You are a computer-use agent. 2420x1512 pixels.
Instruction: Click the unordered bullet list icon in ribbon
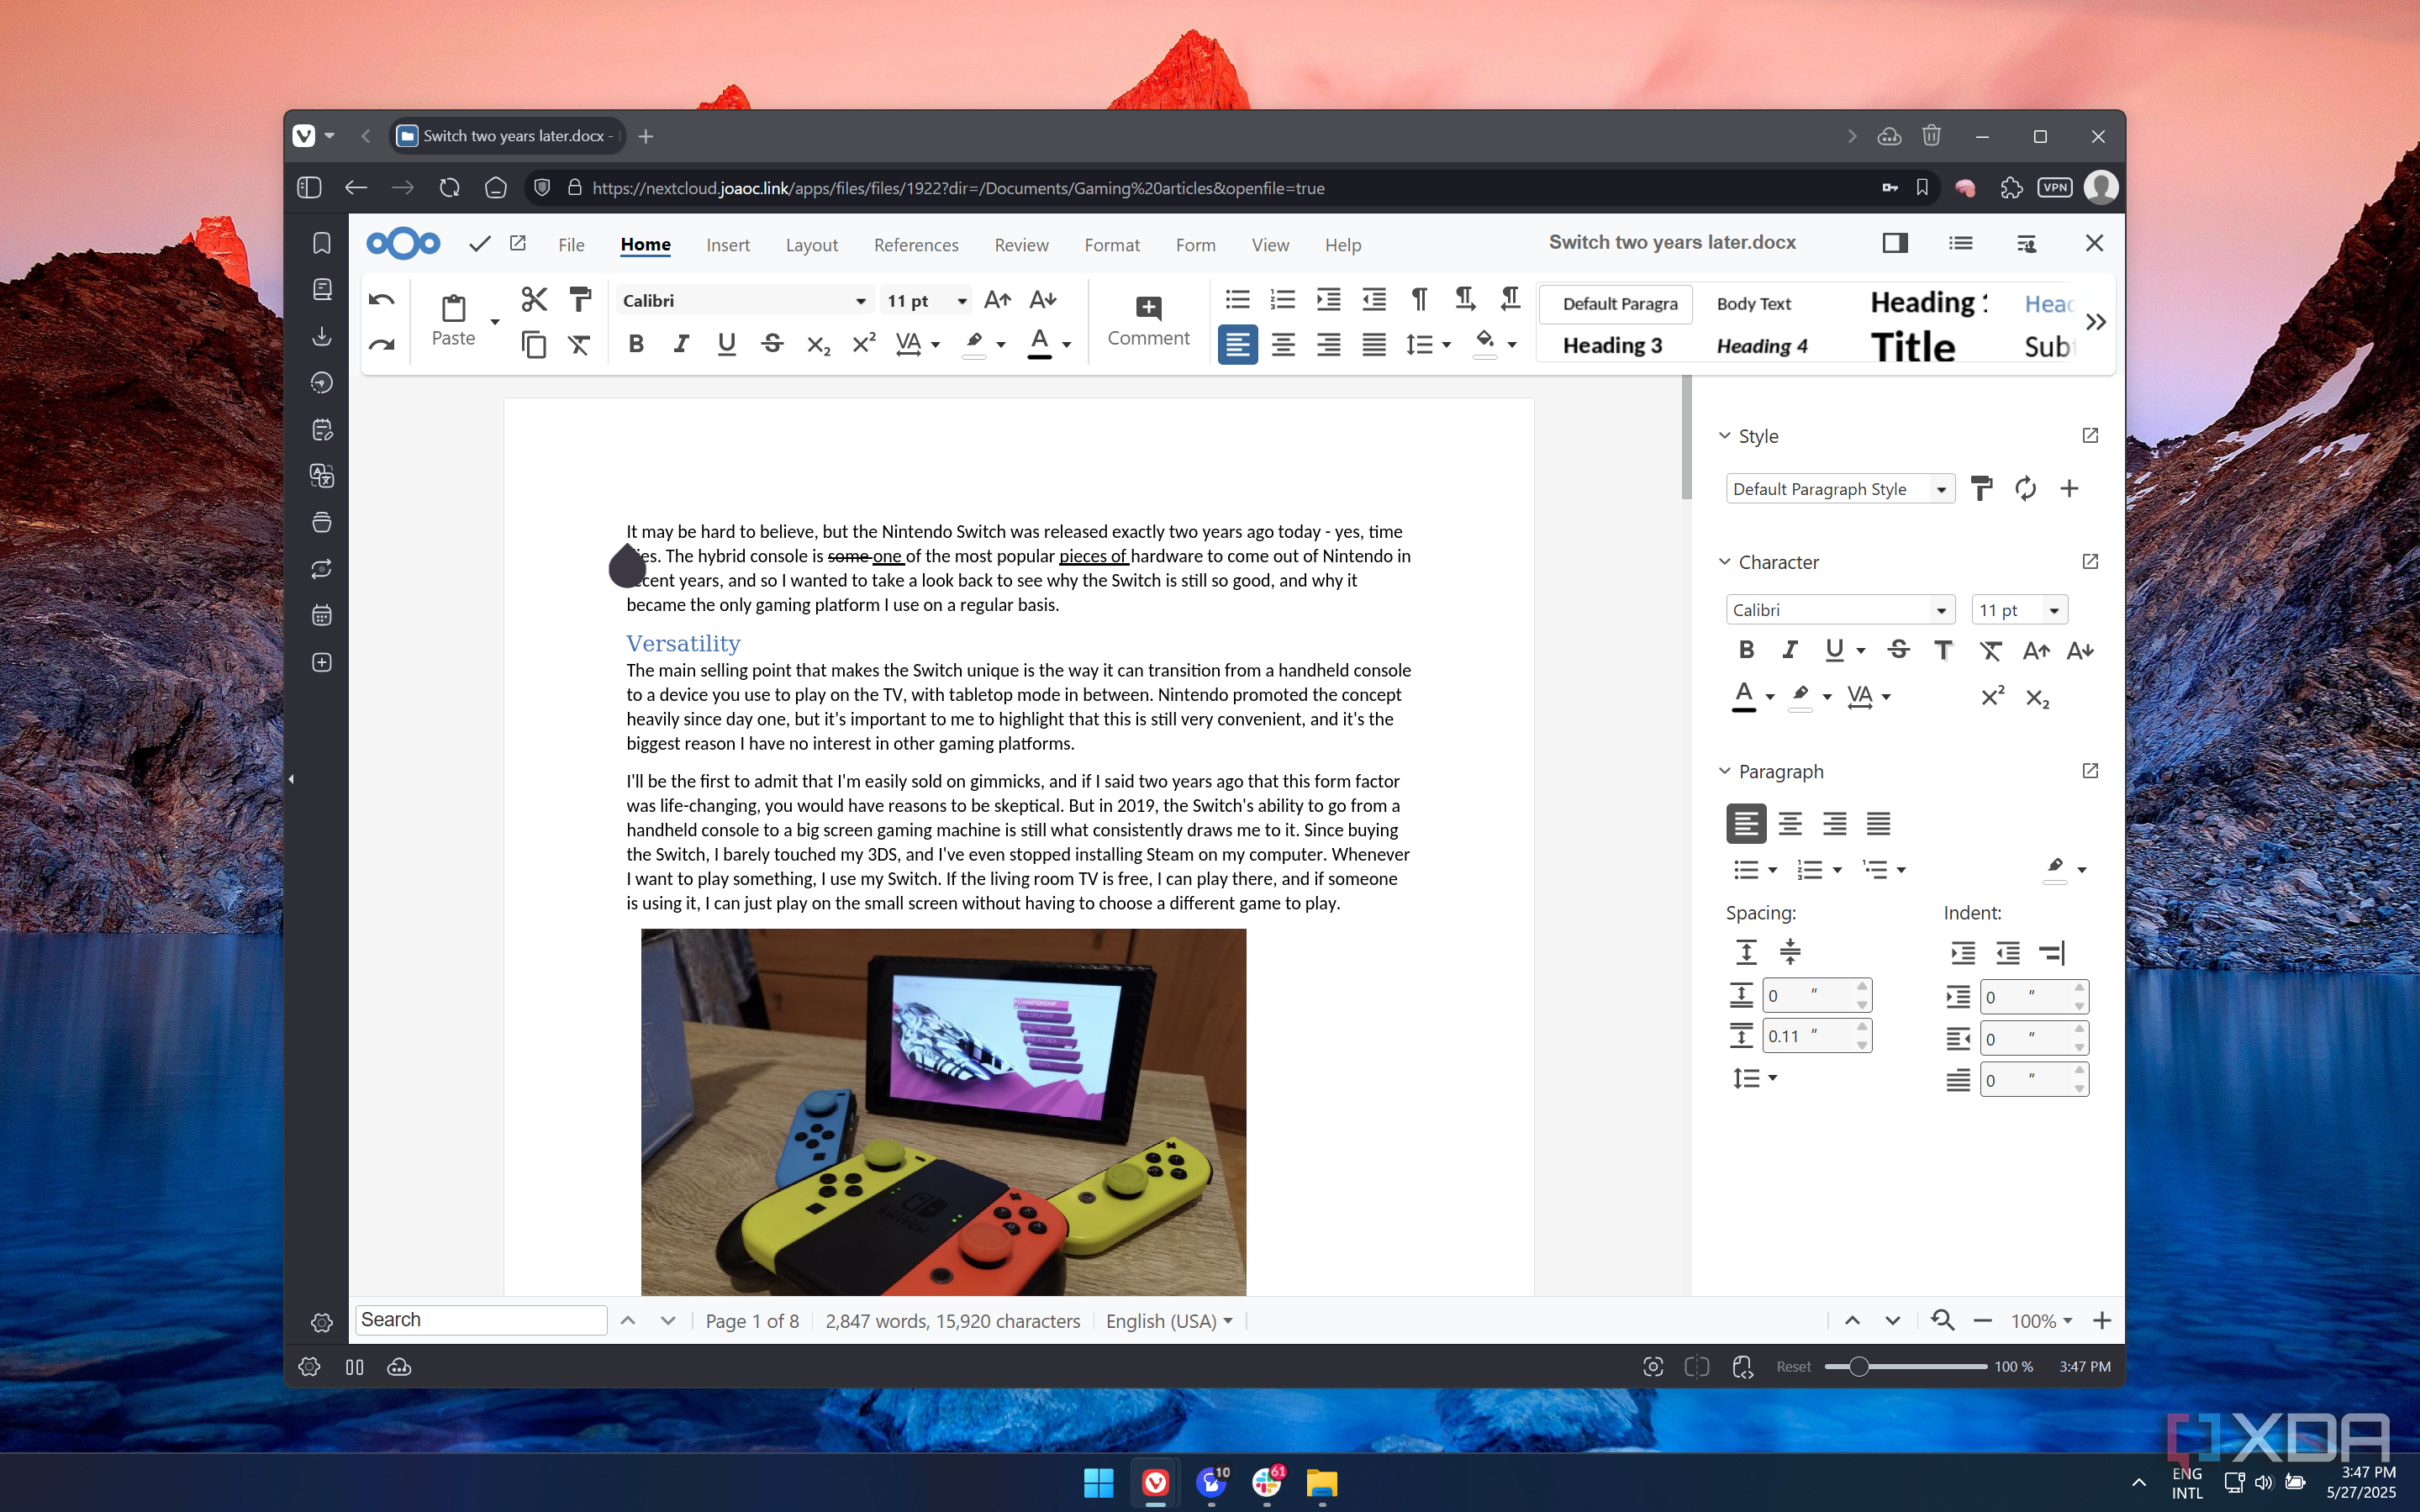(x=1237, y=299)
